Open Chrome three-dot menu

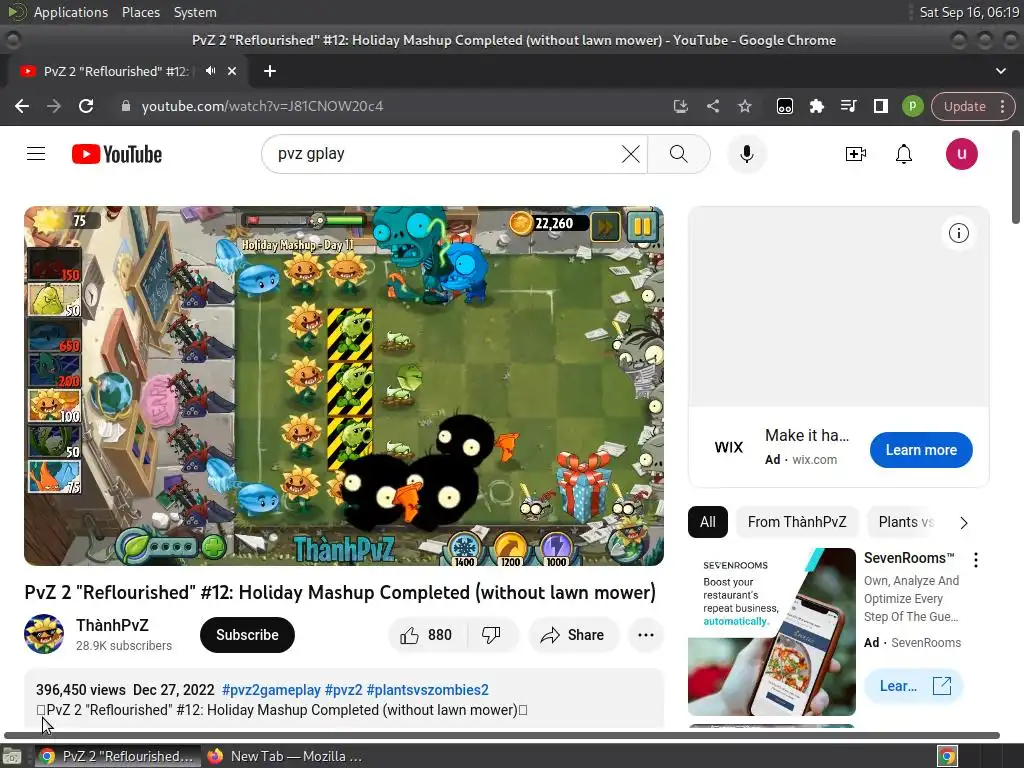coord(1002,106)
